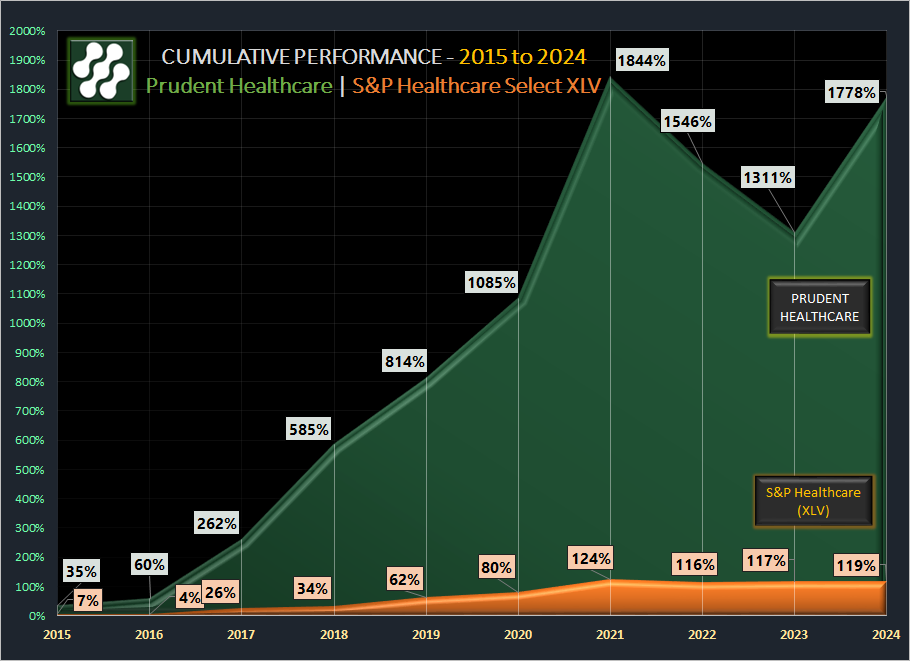Click the green Prudent Healthcare subtitle
910x661 pixels.
(239, 86)
